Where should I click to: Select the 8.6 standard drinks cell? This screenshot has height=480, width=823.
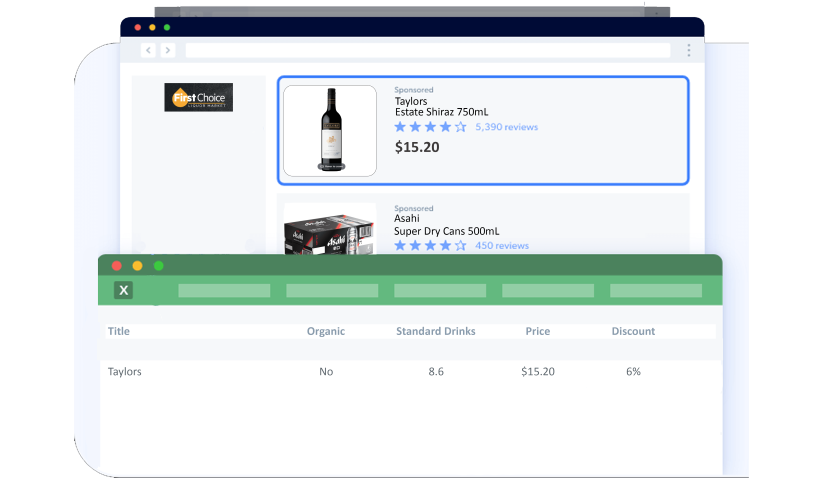436,371
